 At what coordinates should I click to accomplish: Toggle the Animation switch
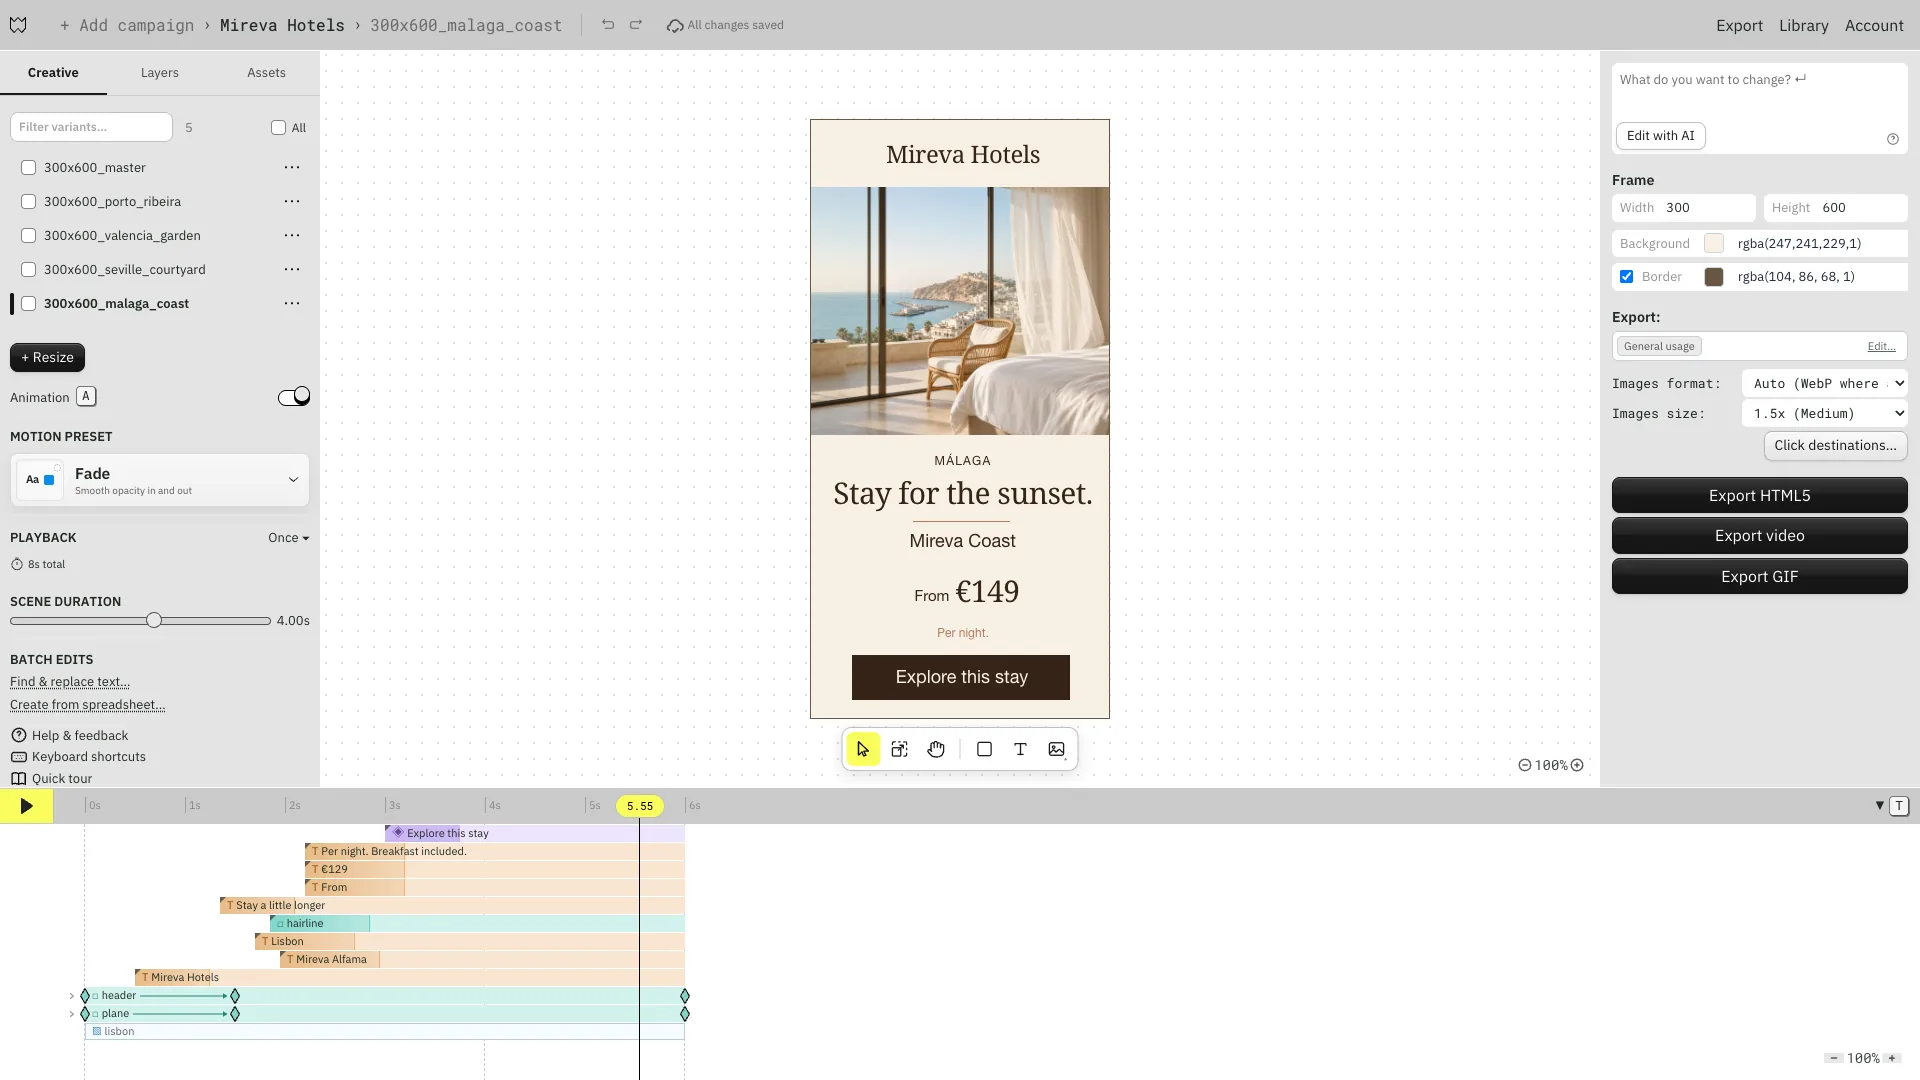[x=294, y=397]
